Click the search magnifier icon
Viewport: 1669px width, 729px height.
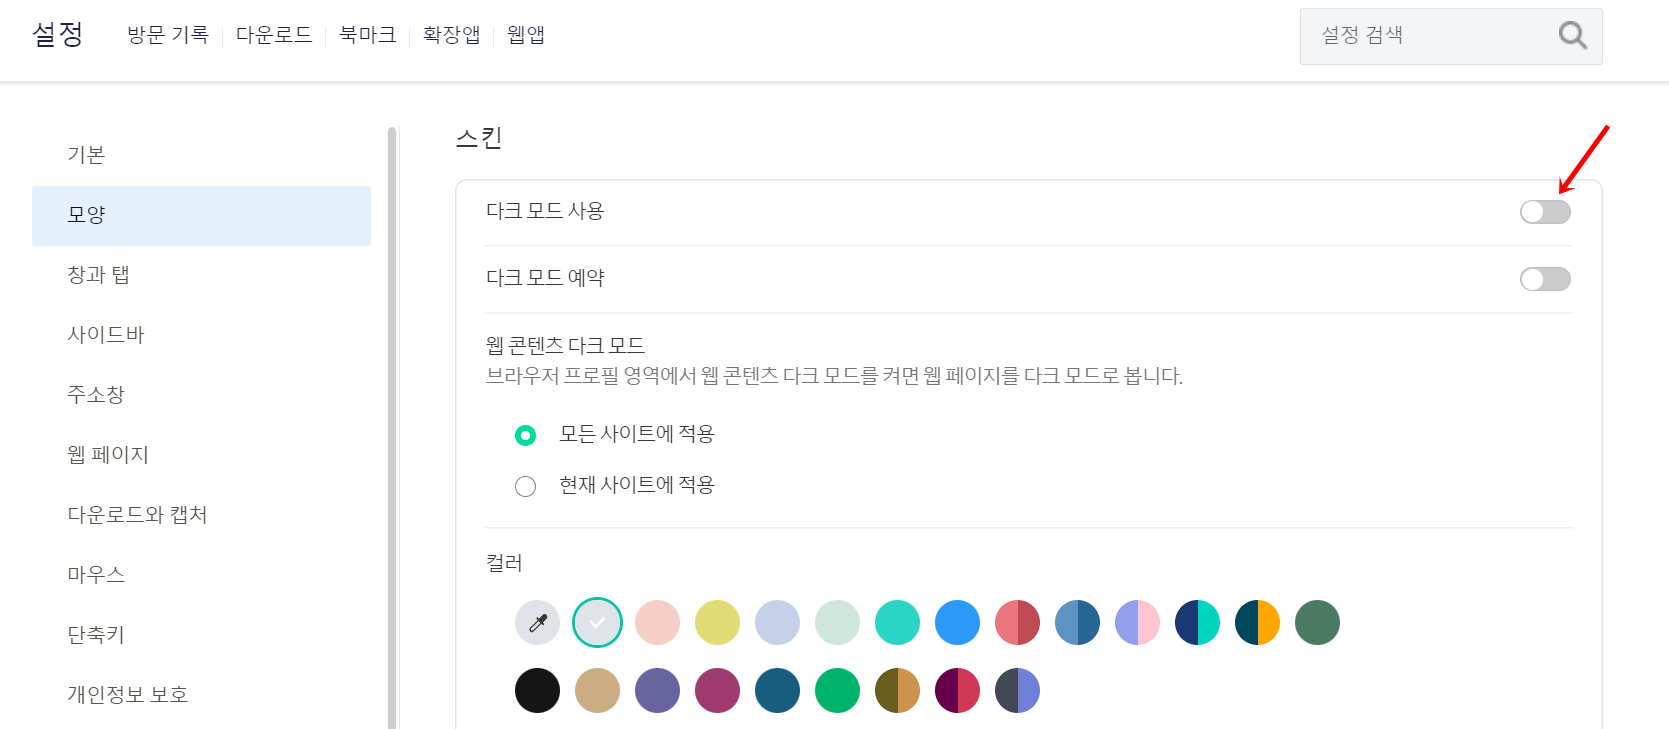pyautogui.click(x=1571, y=36)
